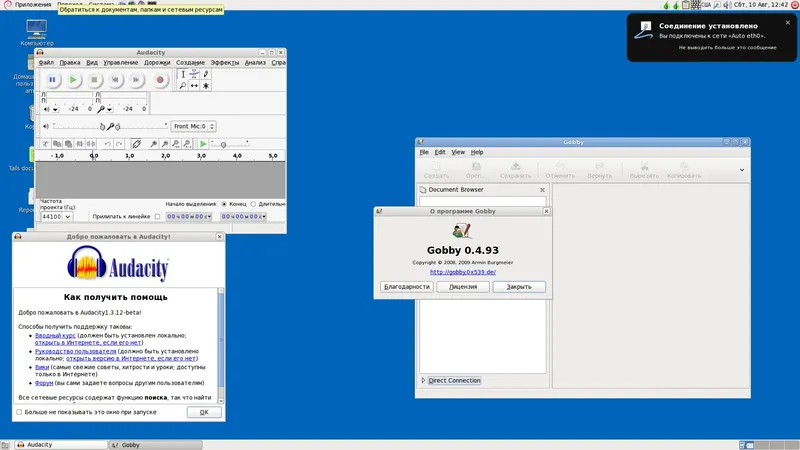The image size is (800, 450).
Task: Click the Copy icon in Audacity edit toolbar
Action: pos(57,144)
